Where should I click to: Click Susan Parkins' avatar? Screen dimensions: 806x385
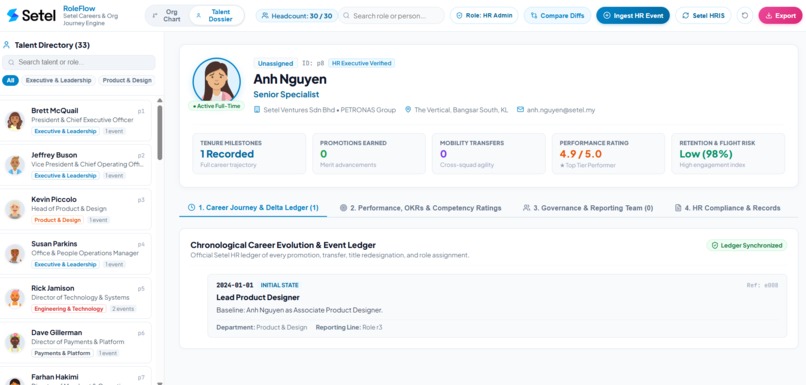click(x=14, y=254)
